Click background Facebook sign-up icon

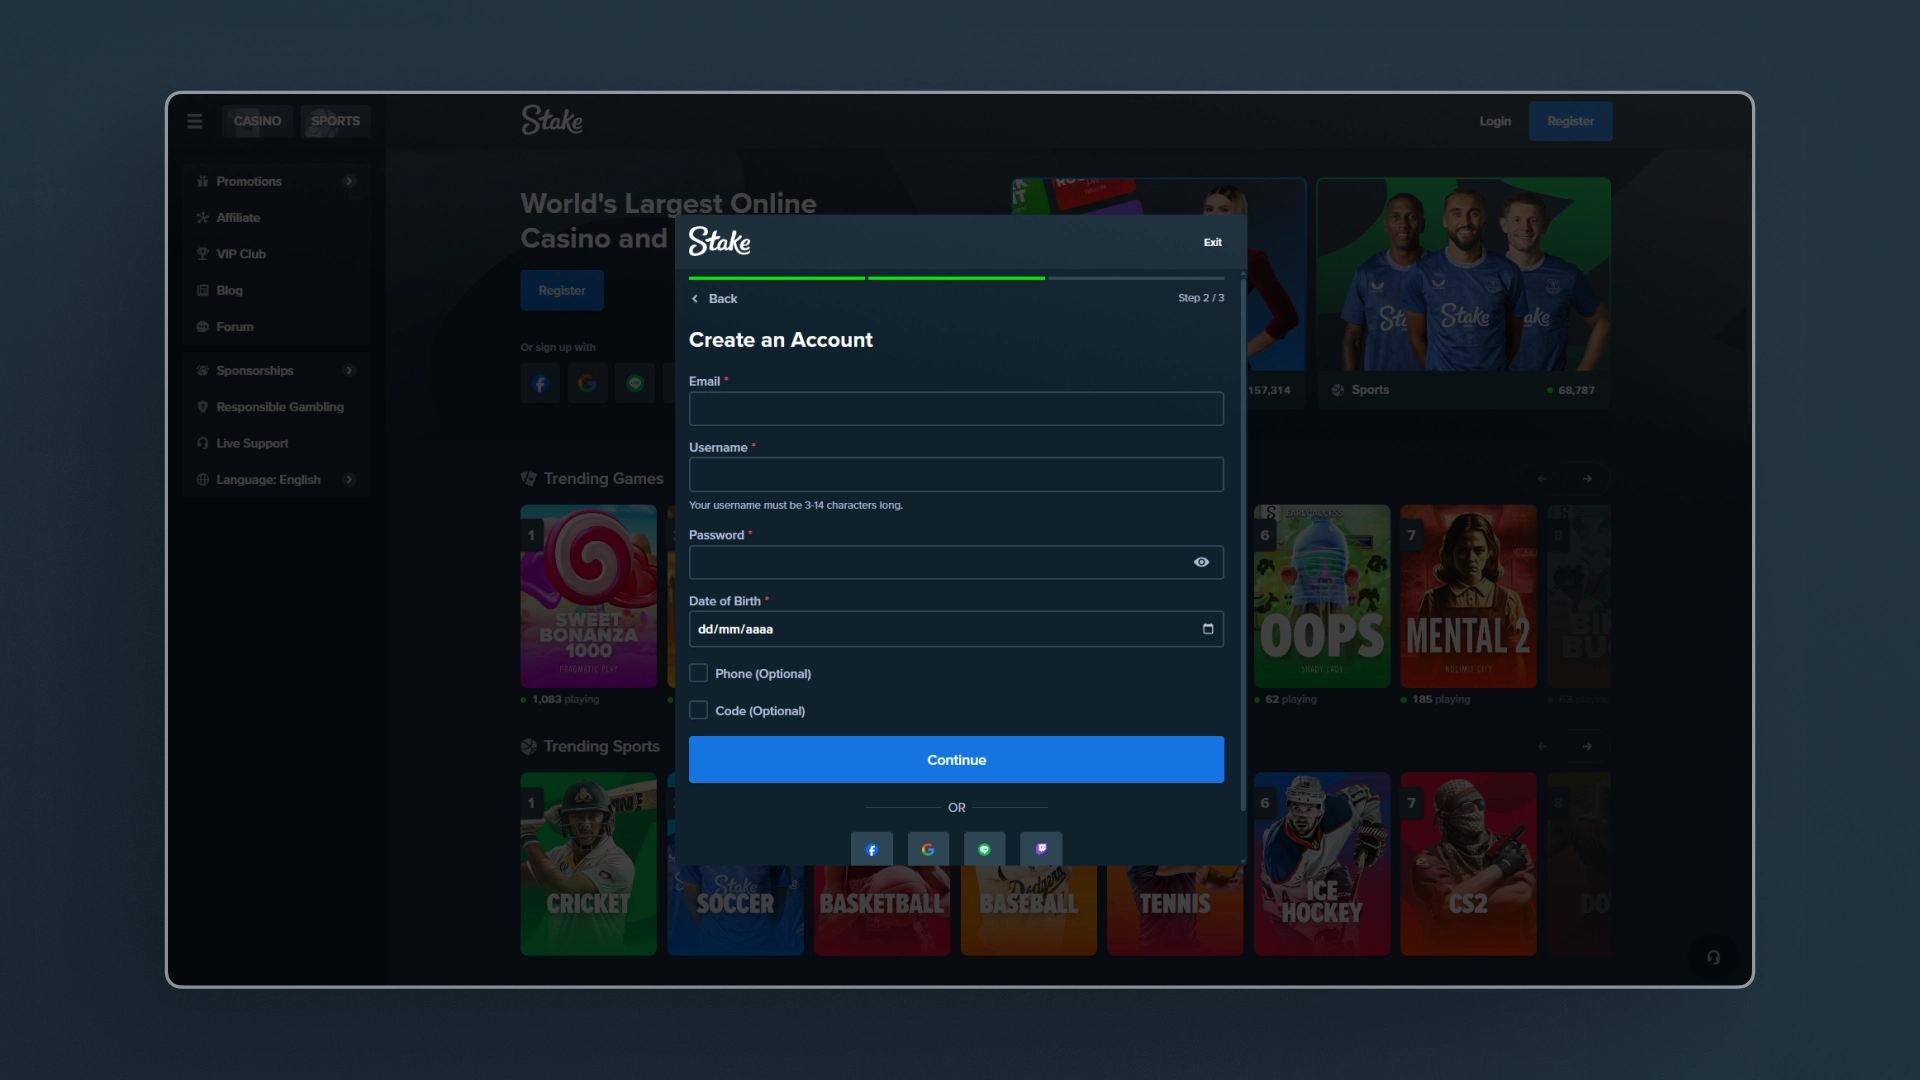(x=540, y=383)
